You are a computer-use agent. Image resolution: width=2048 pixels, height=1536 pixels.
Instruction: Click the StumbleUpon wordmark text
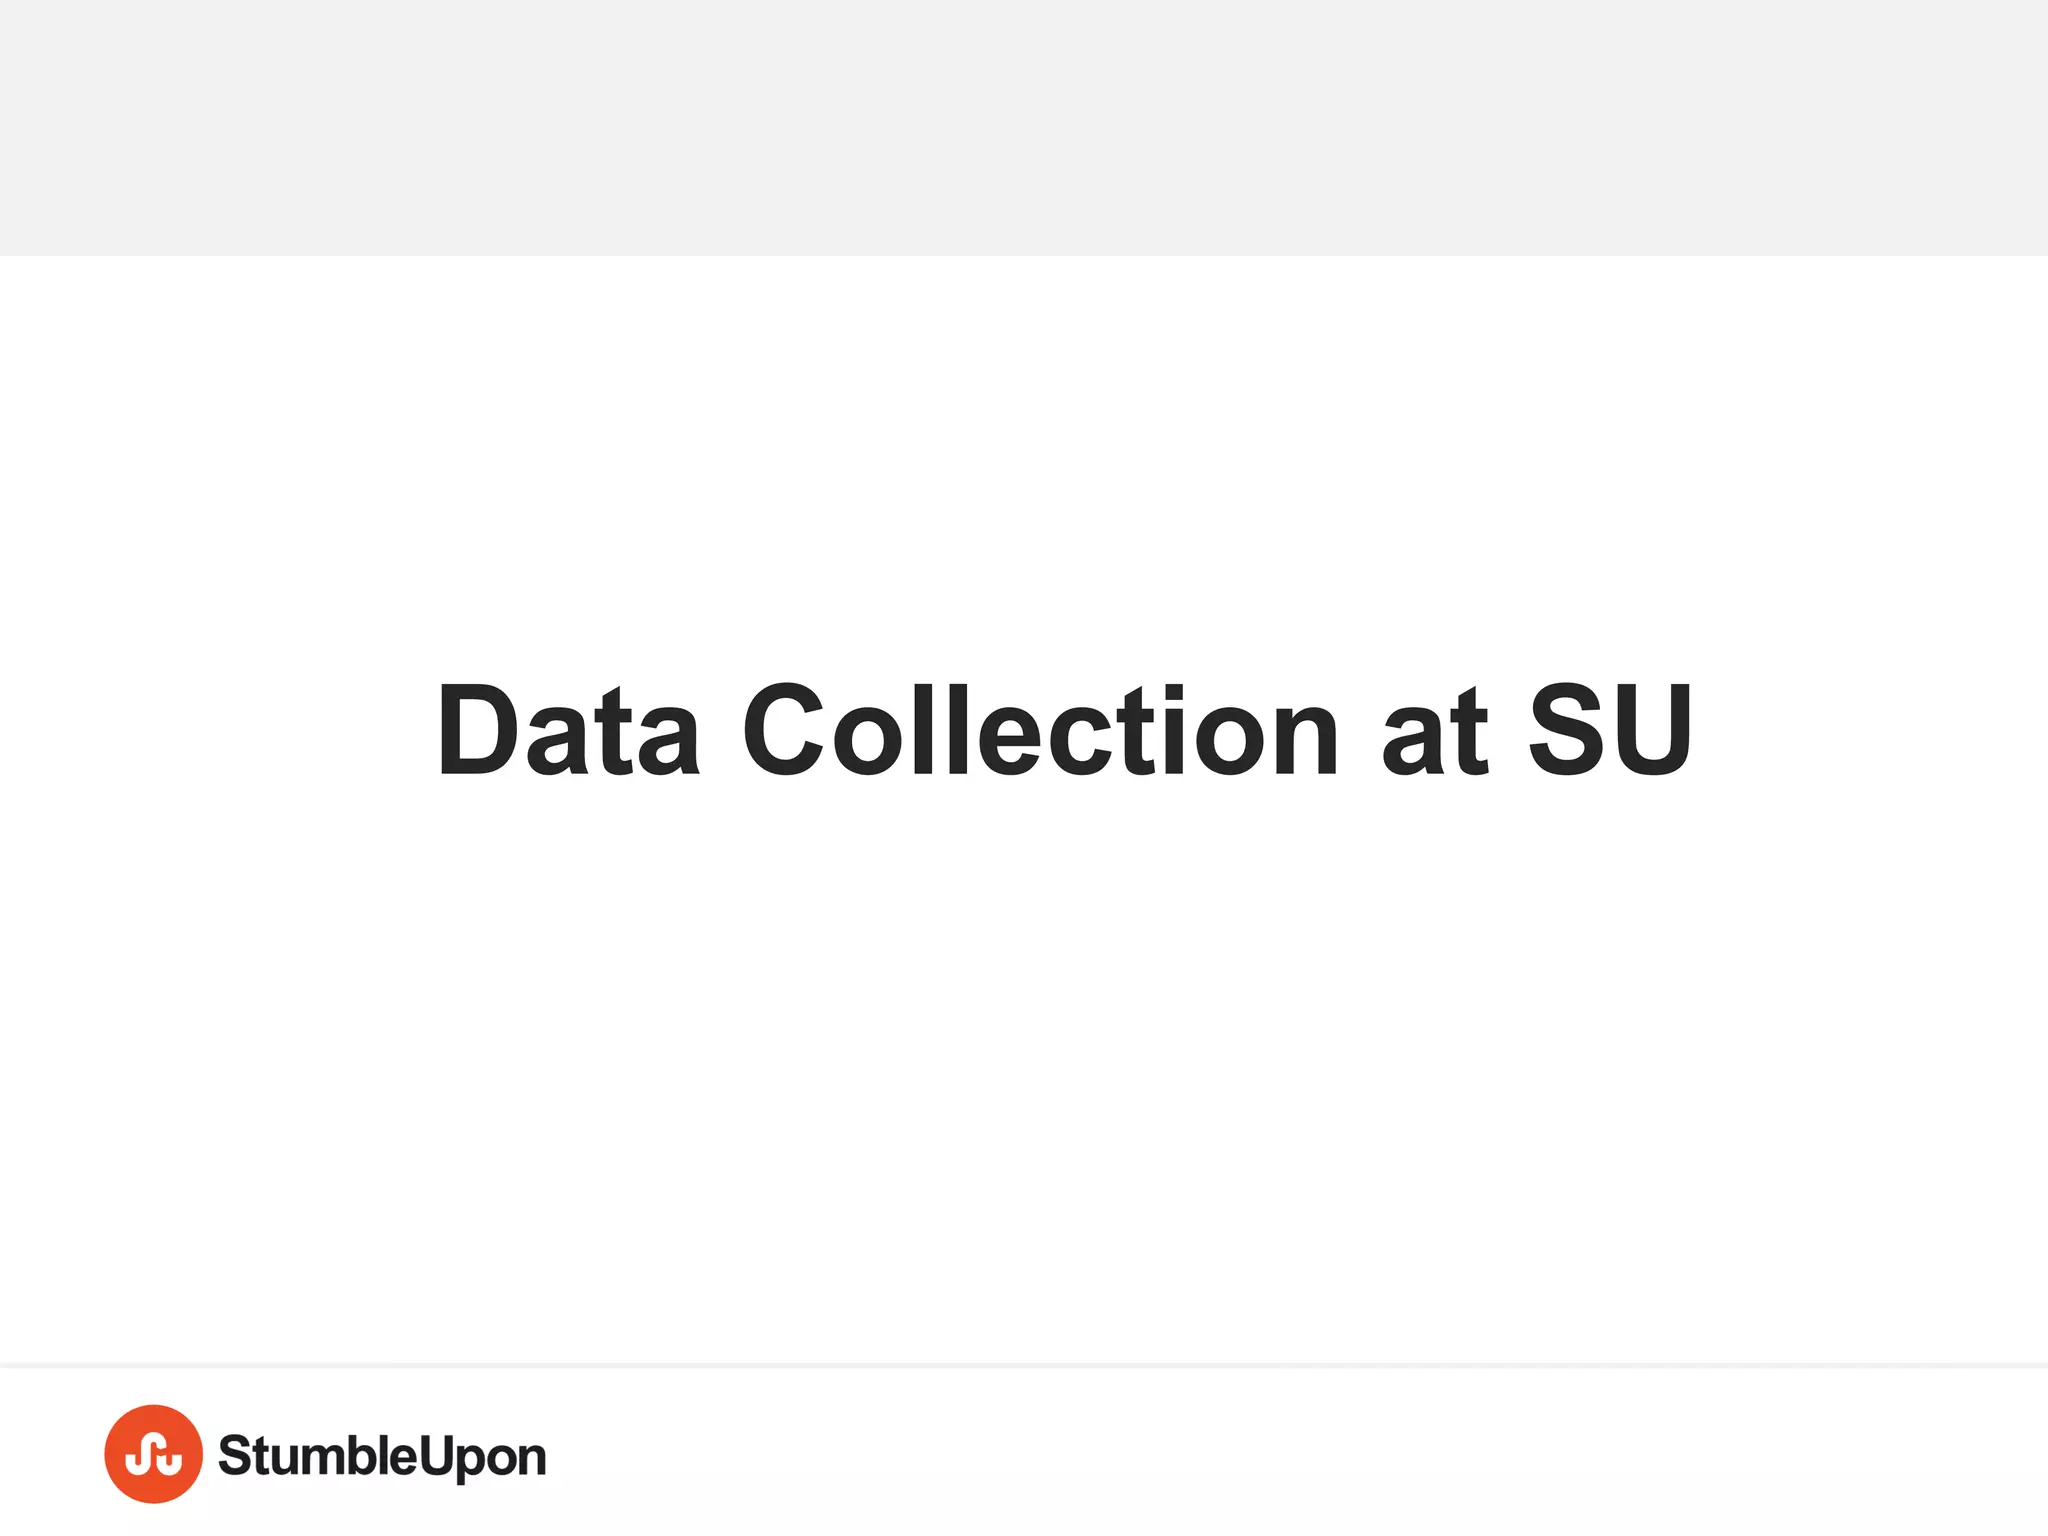pyautogui.click(x=382, y=1456)
